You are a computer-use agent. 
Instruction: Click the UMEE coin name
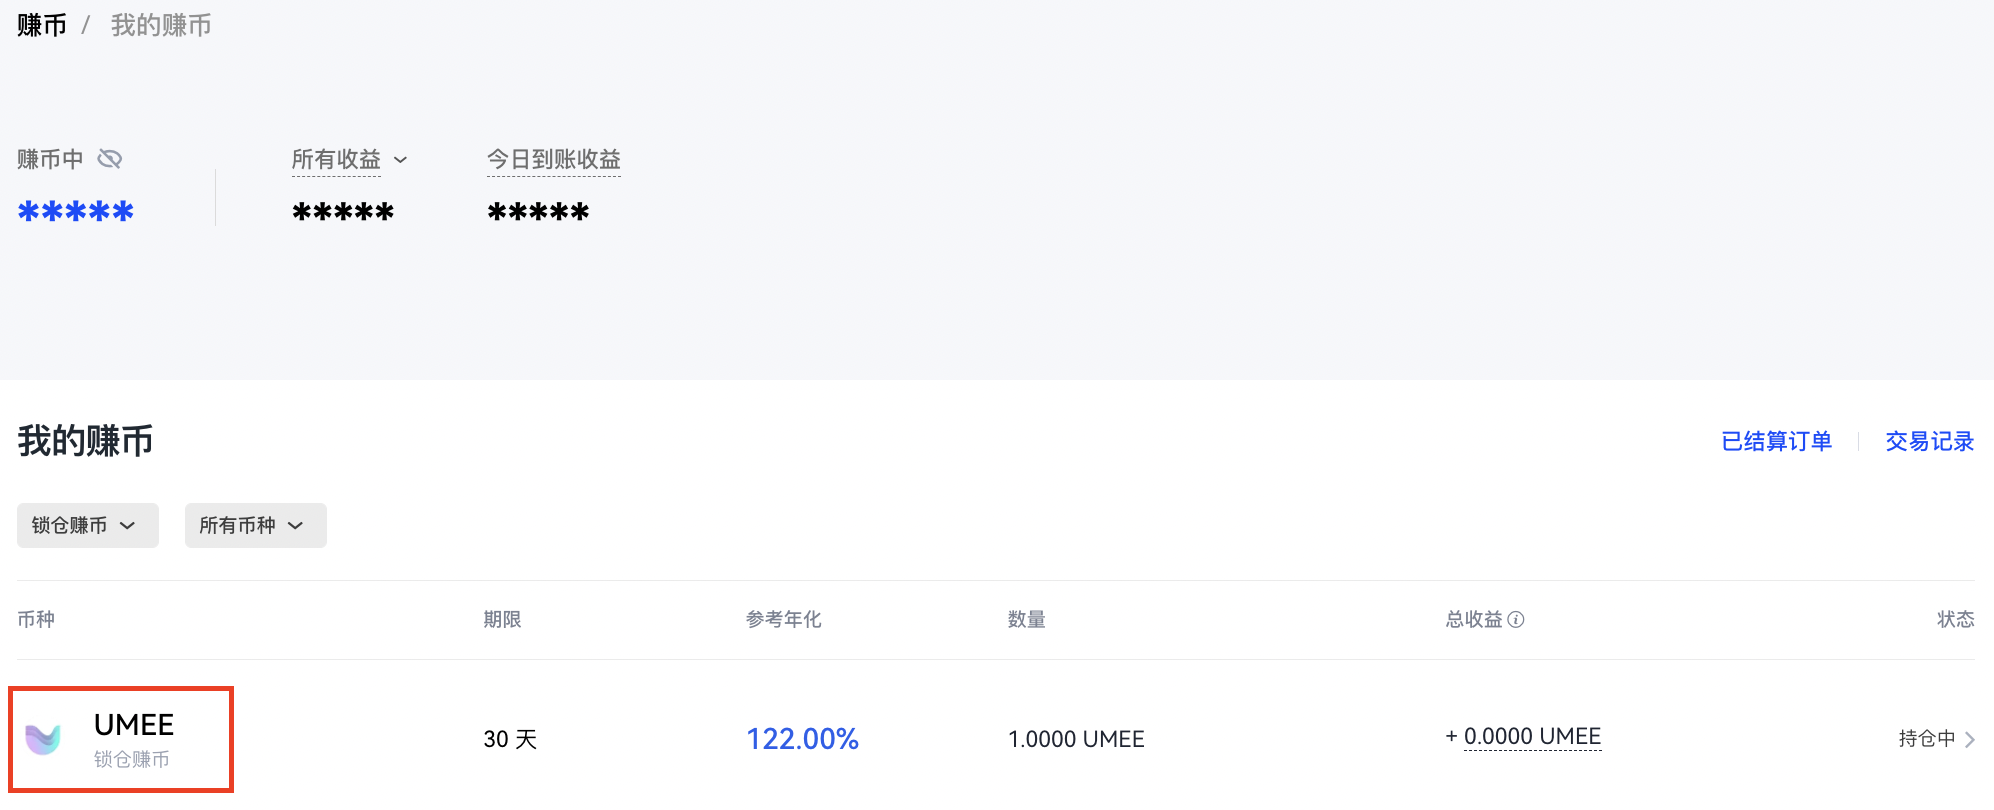coord(134,724)
